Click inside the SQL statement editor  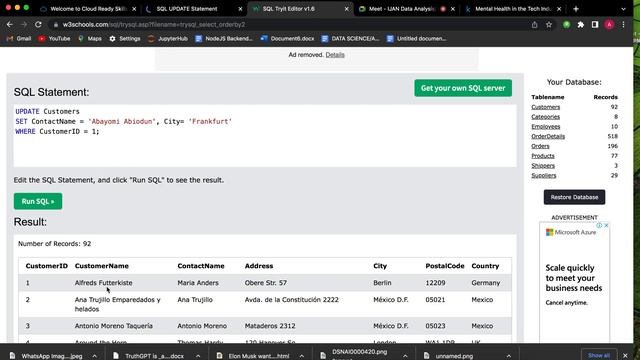point(265,136)
